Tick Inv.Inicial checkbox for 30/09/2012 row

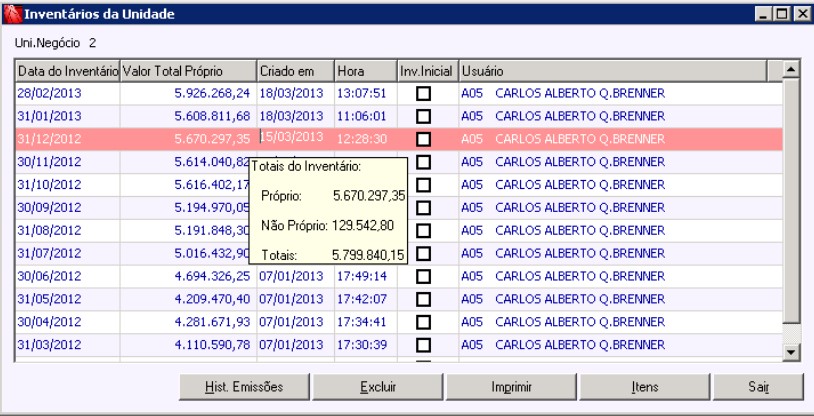pos(424,208)
